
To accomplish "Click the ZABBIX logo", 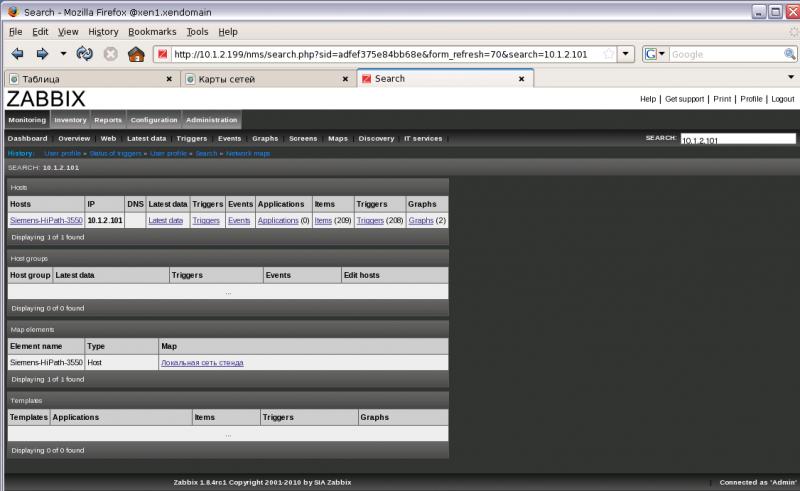I will point(46,99).
